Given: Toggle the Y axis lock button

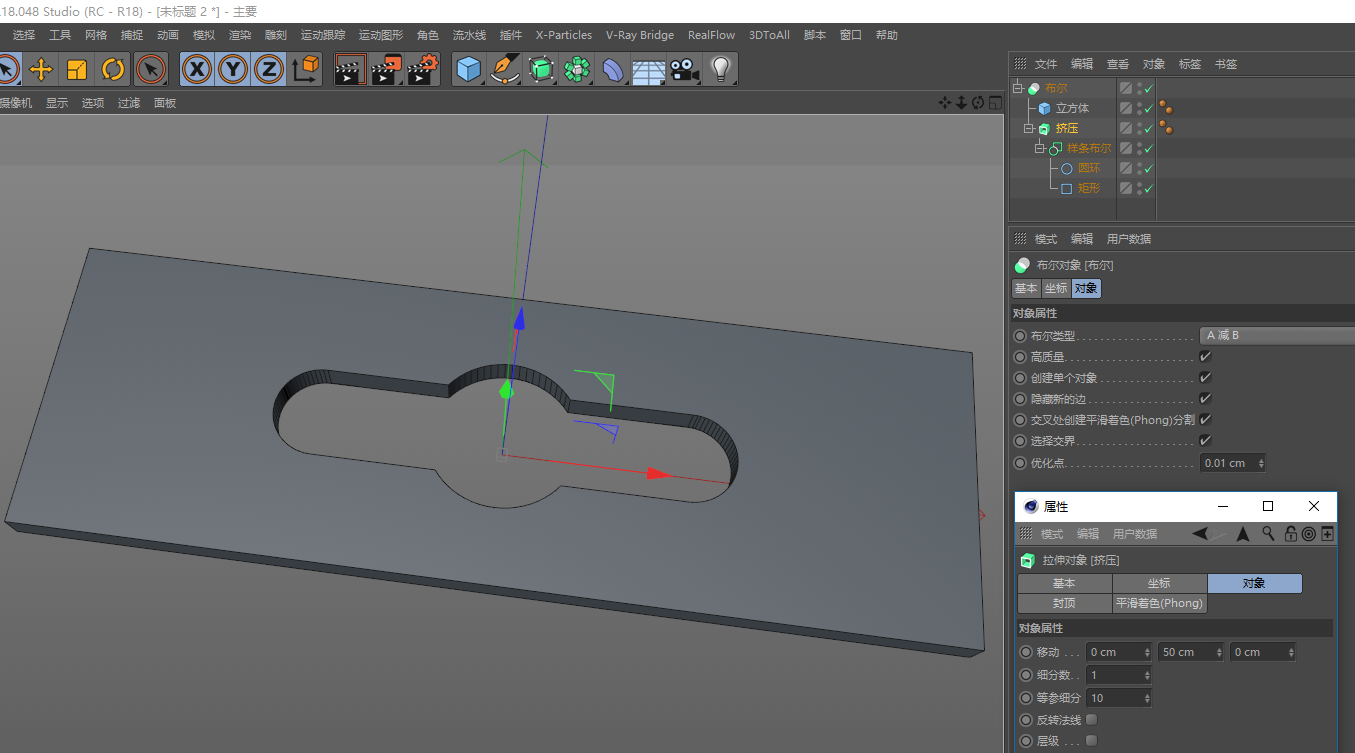Looking at the screenshot, I should (x=233, y=69).
